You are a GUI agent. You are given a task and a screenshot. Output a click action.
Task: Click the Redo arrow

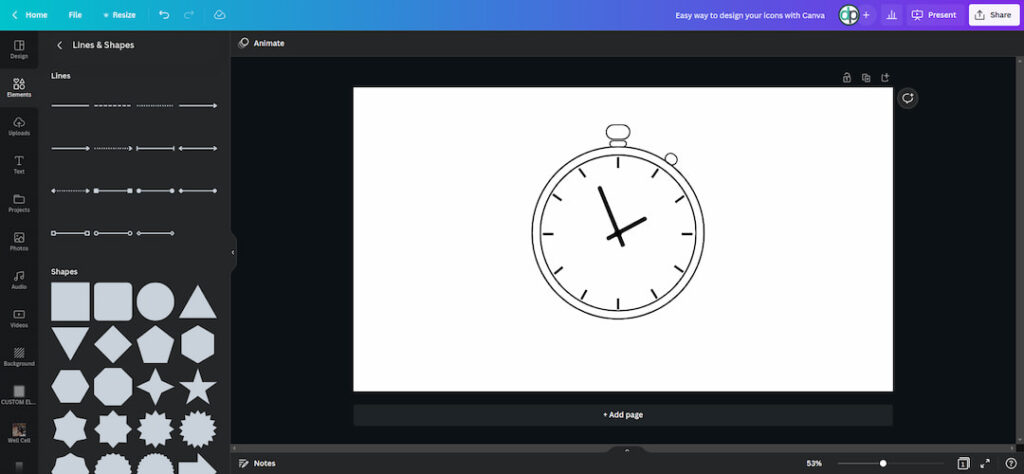coord(189,14)
